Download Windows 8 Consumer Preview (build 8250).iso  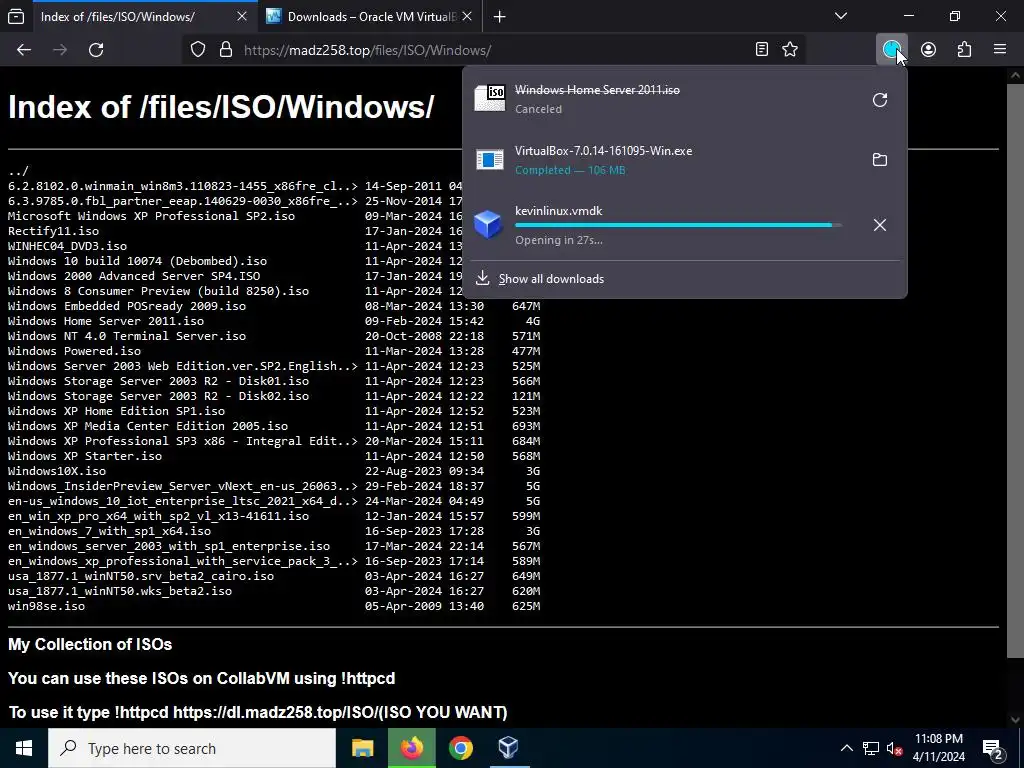click(159, 291)
